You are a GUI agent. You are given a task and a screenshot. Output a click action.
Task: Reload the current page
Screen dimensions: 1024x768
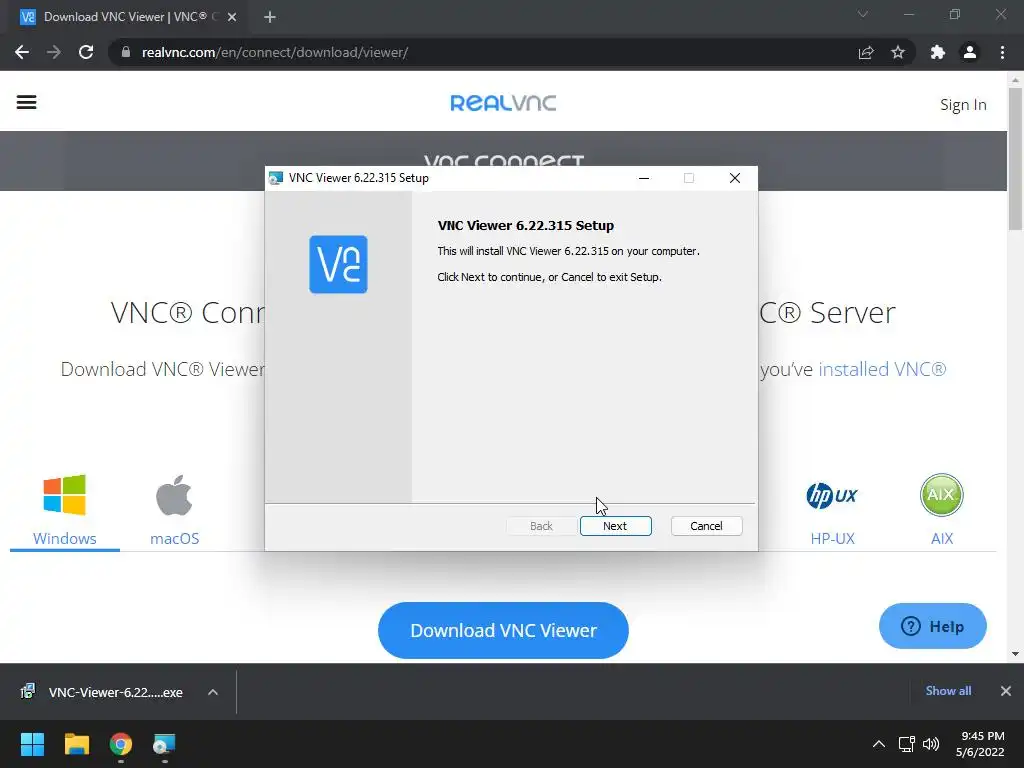86,52
